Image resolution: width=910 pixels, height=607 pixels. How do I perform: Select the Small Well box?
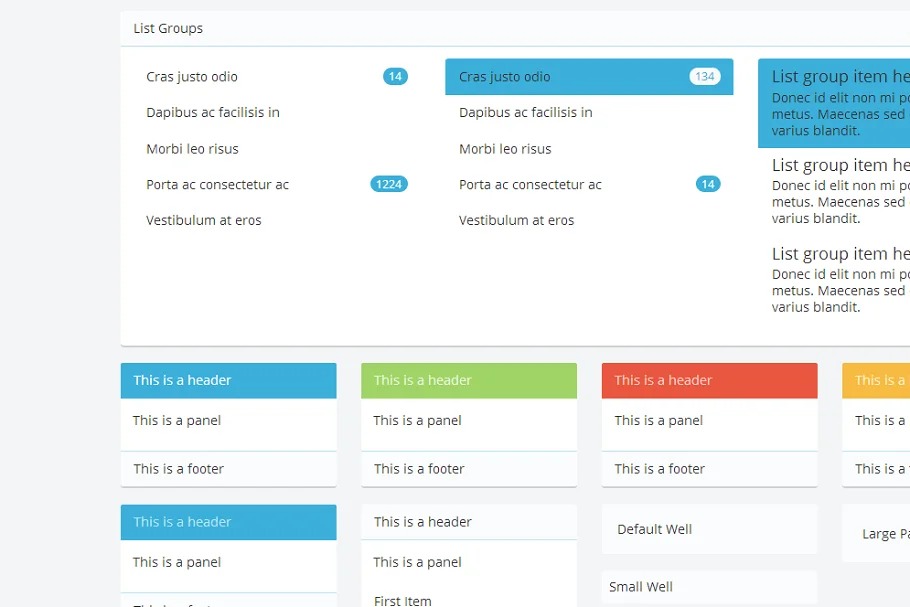point(709,587)
